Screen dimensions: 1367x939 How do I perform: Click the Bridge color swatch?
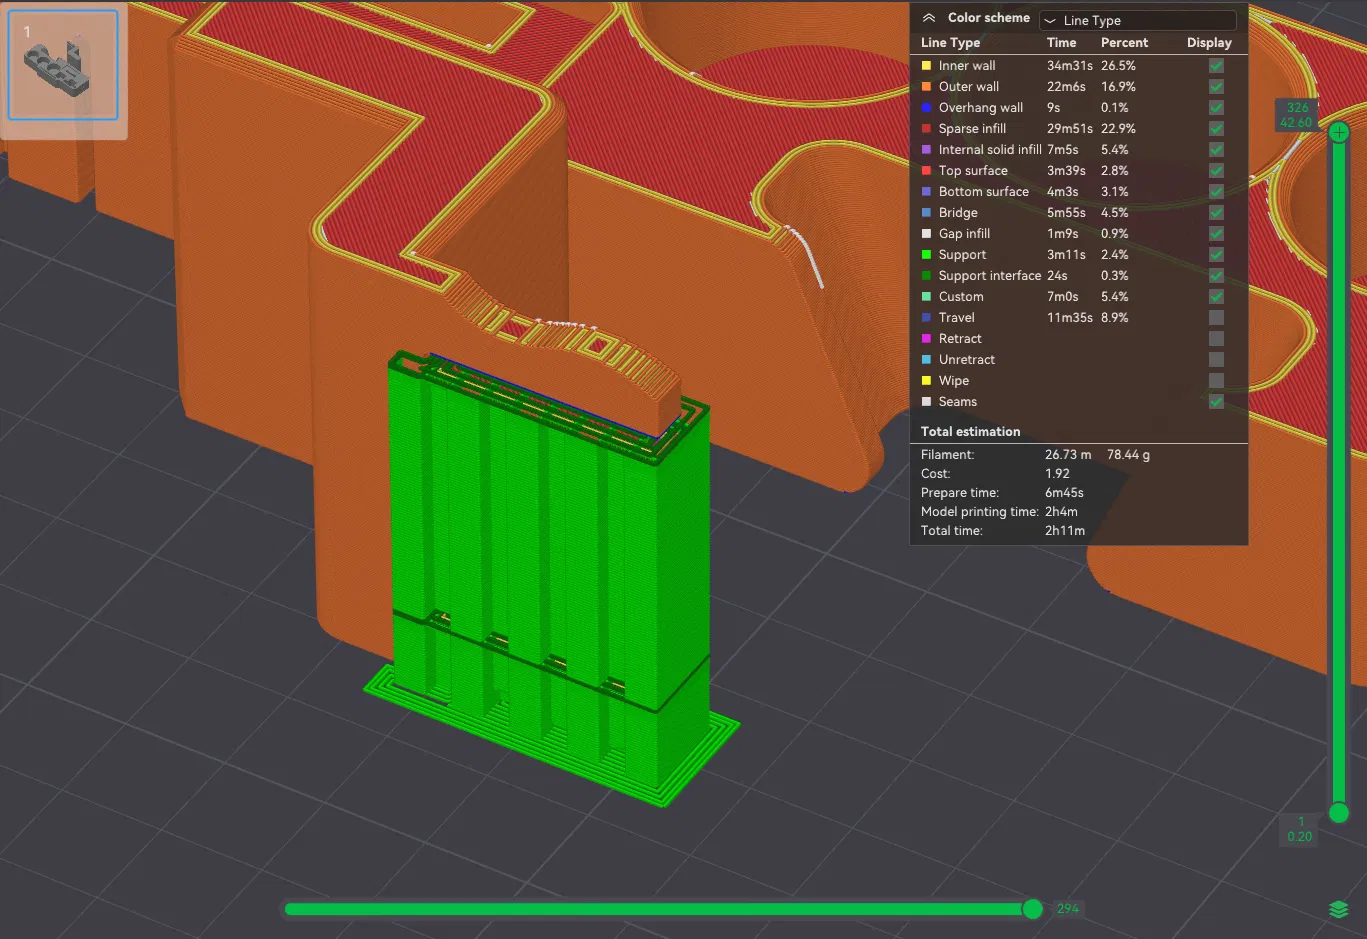coord(926,213)
